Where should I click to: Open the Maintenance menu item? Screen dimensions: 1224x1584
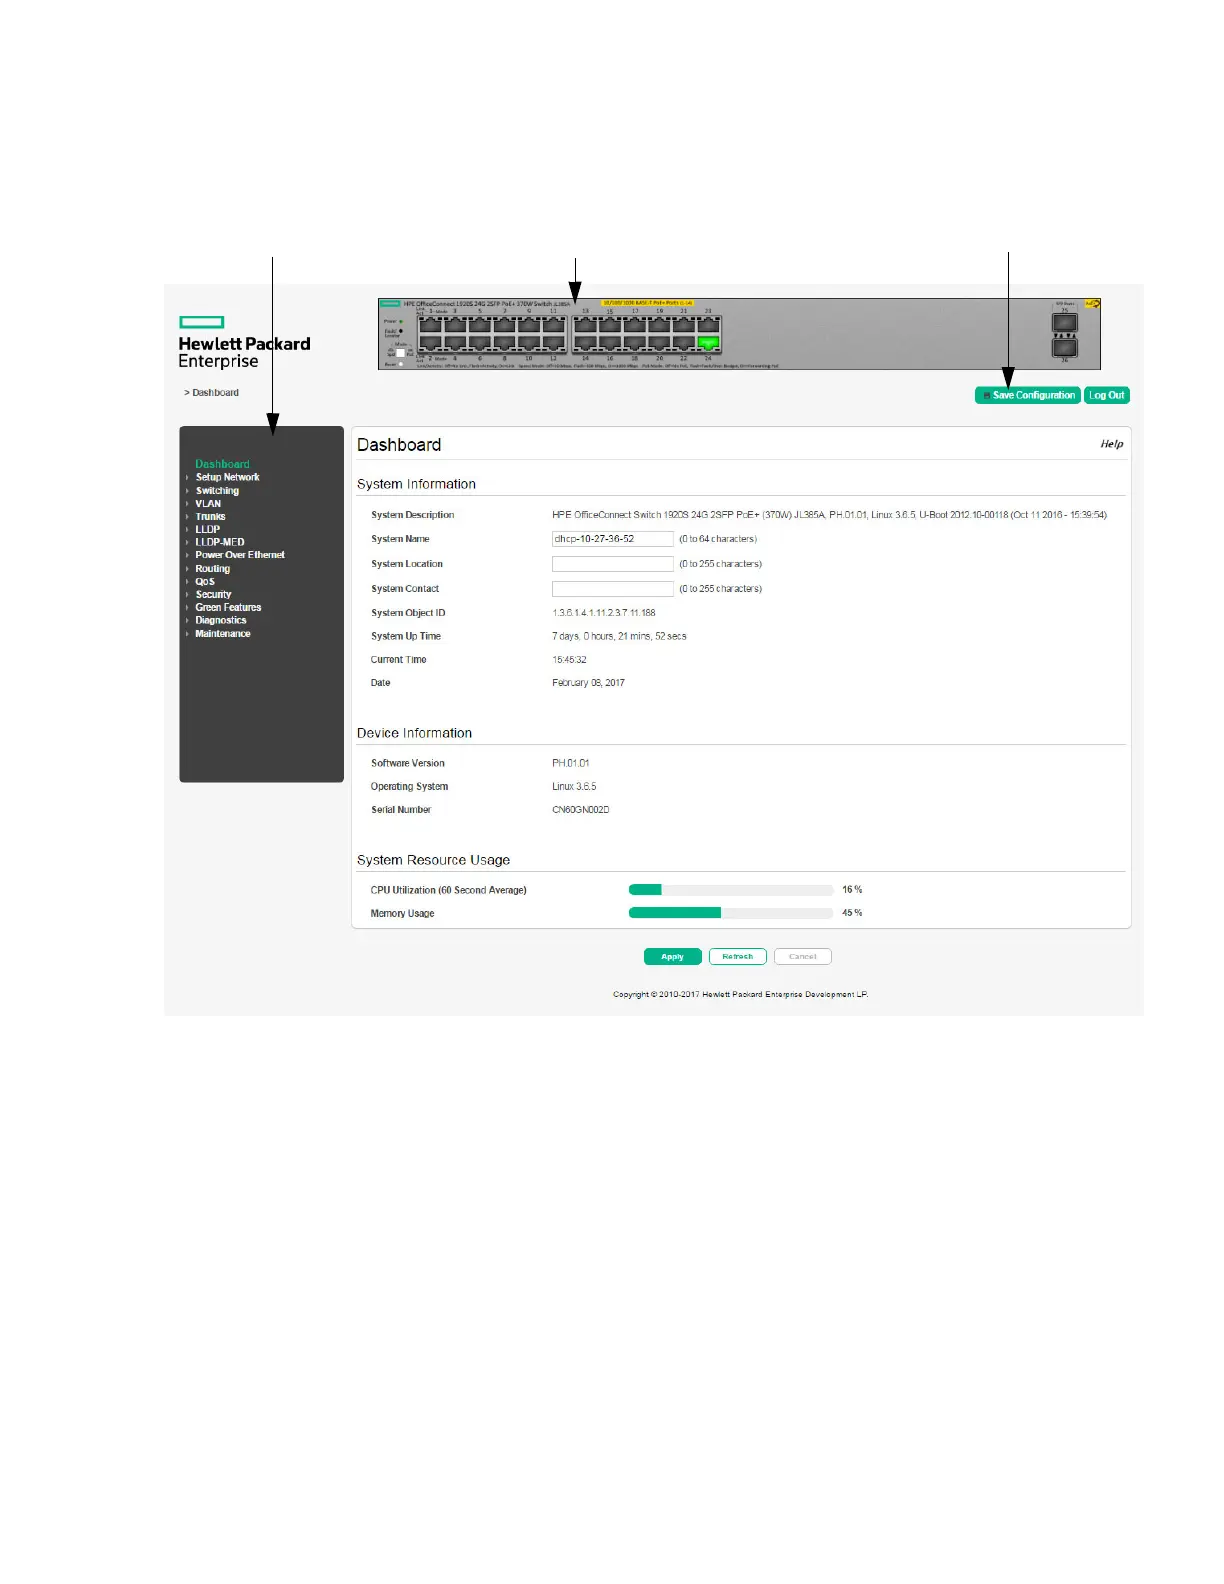pos(223,634)
